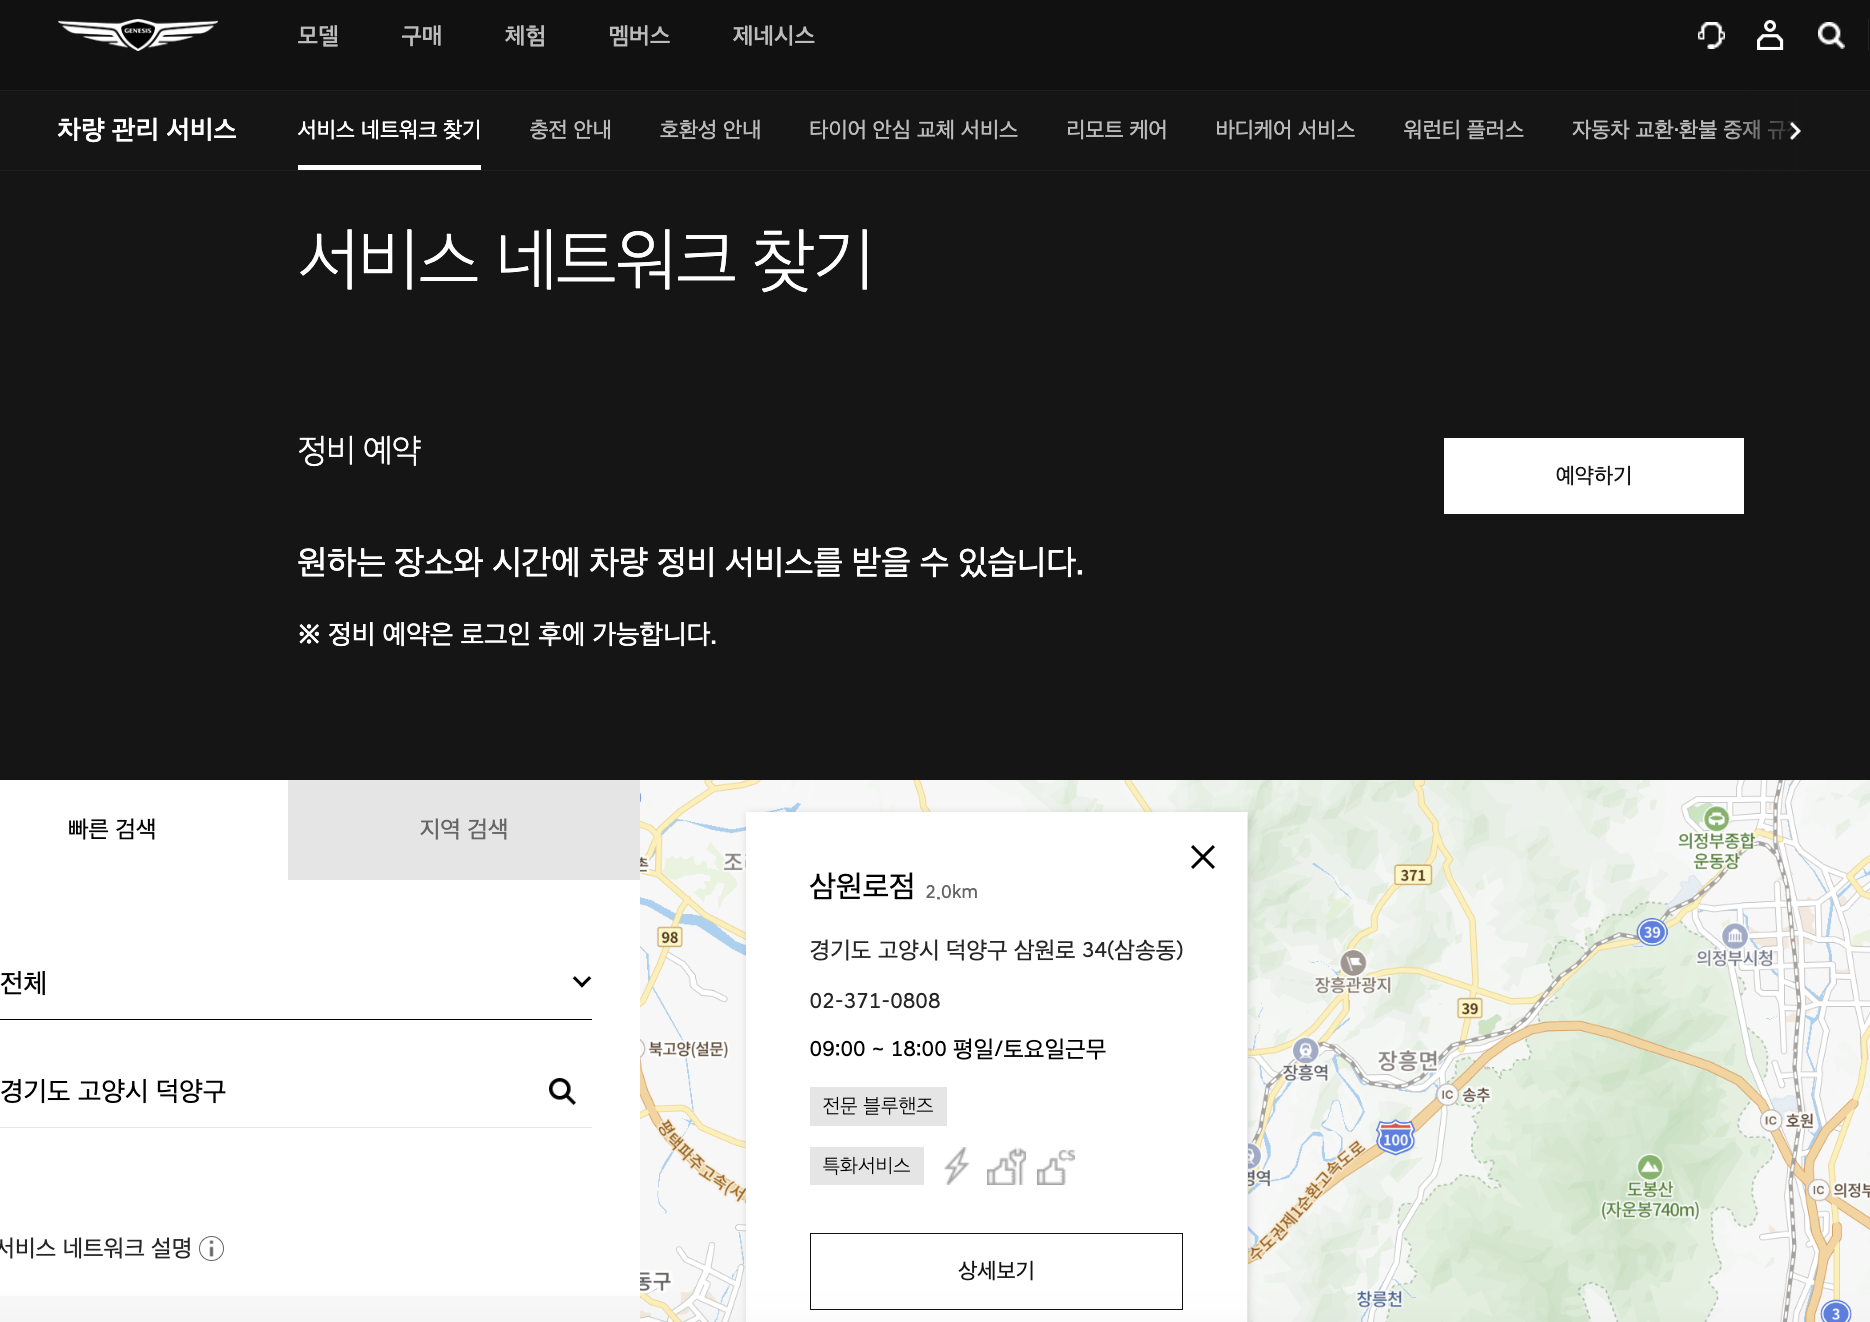The image size is (1870, 1322).
Task: Click the road 98 badge on the map
Action: [x=670, y=937]
